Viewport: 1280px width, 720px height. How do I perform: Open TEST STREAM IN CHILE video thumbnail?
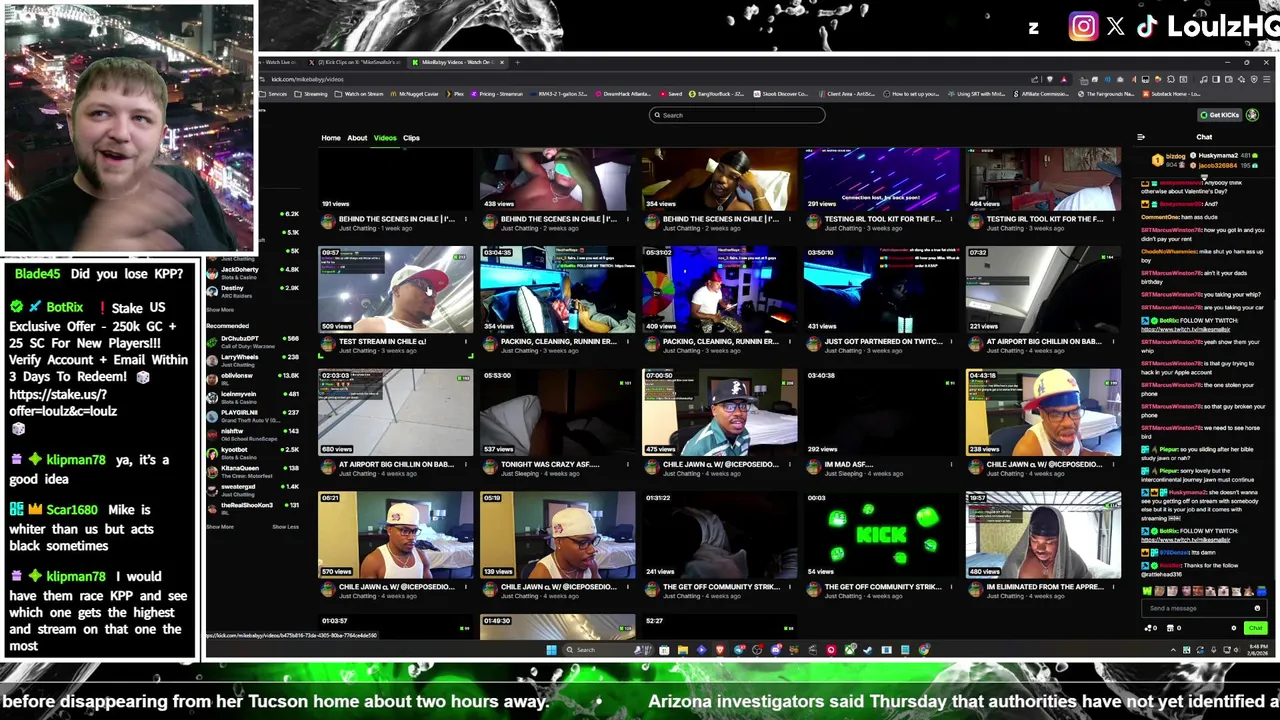click(x=396, y=289)
